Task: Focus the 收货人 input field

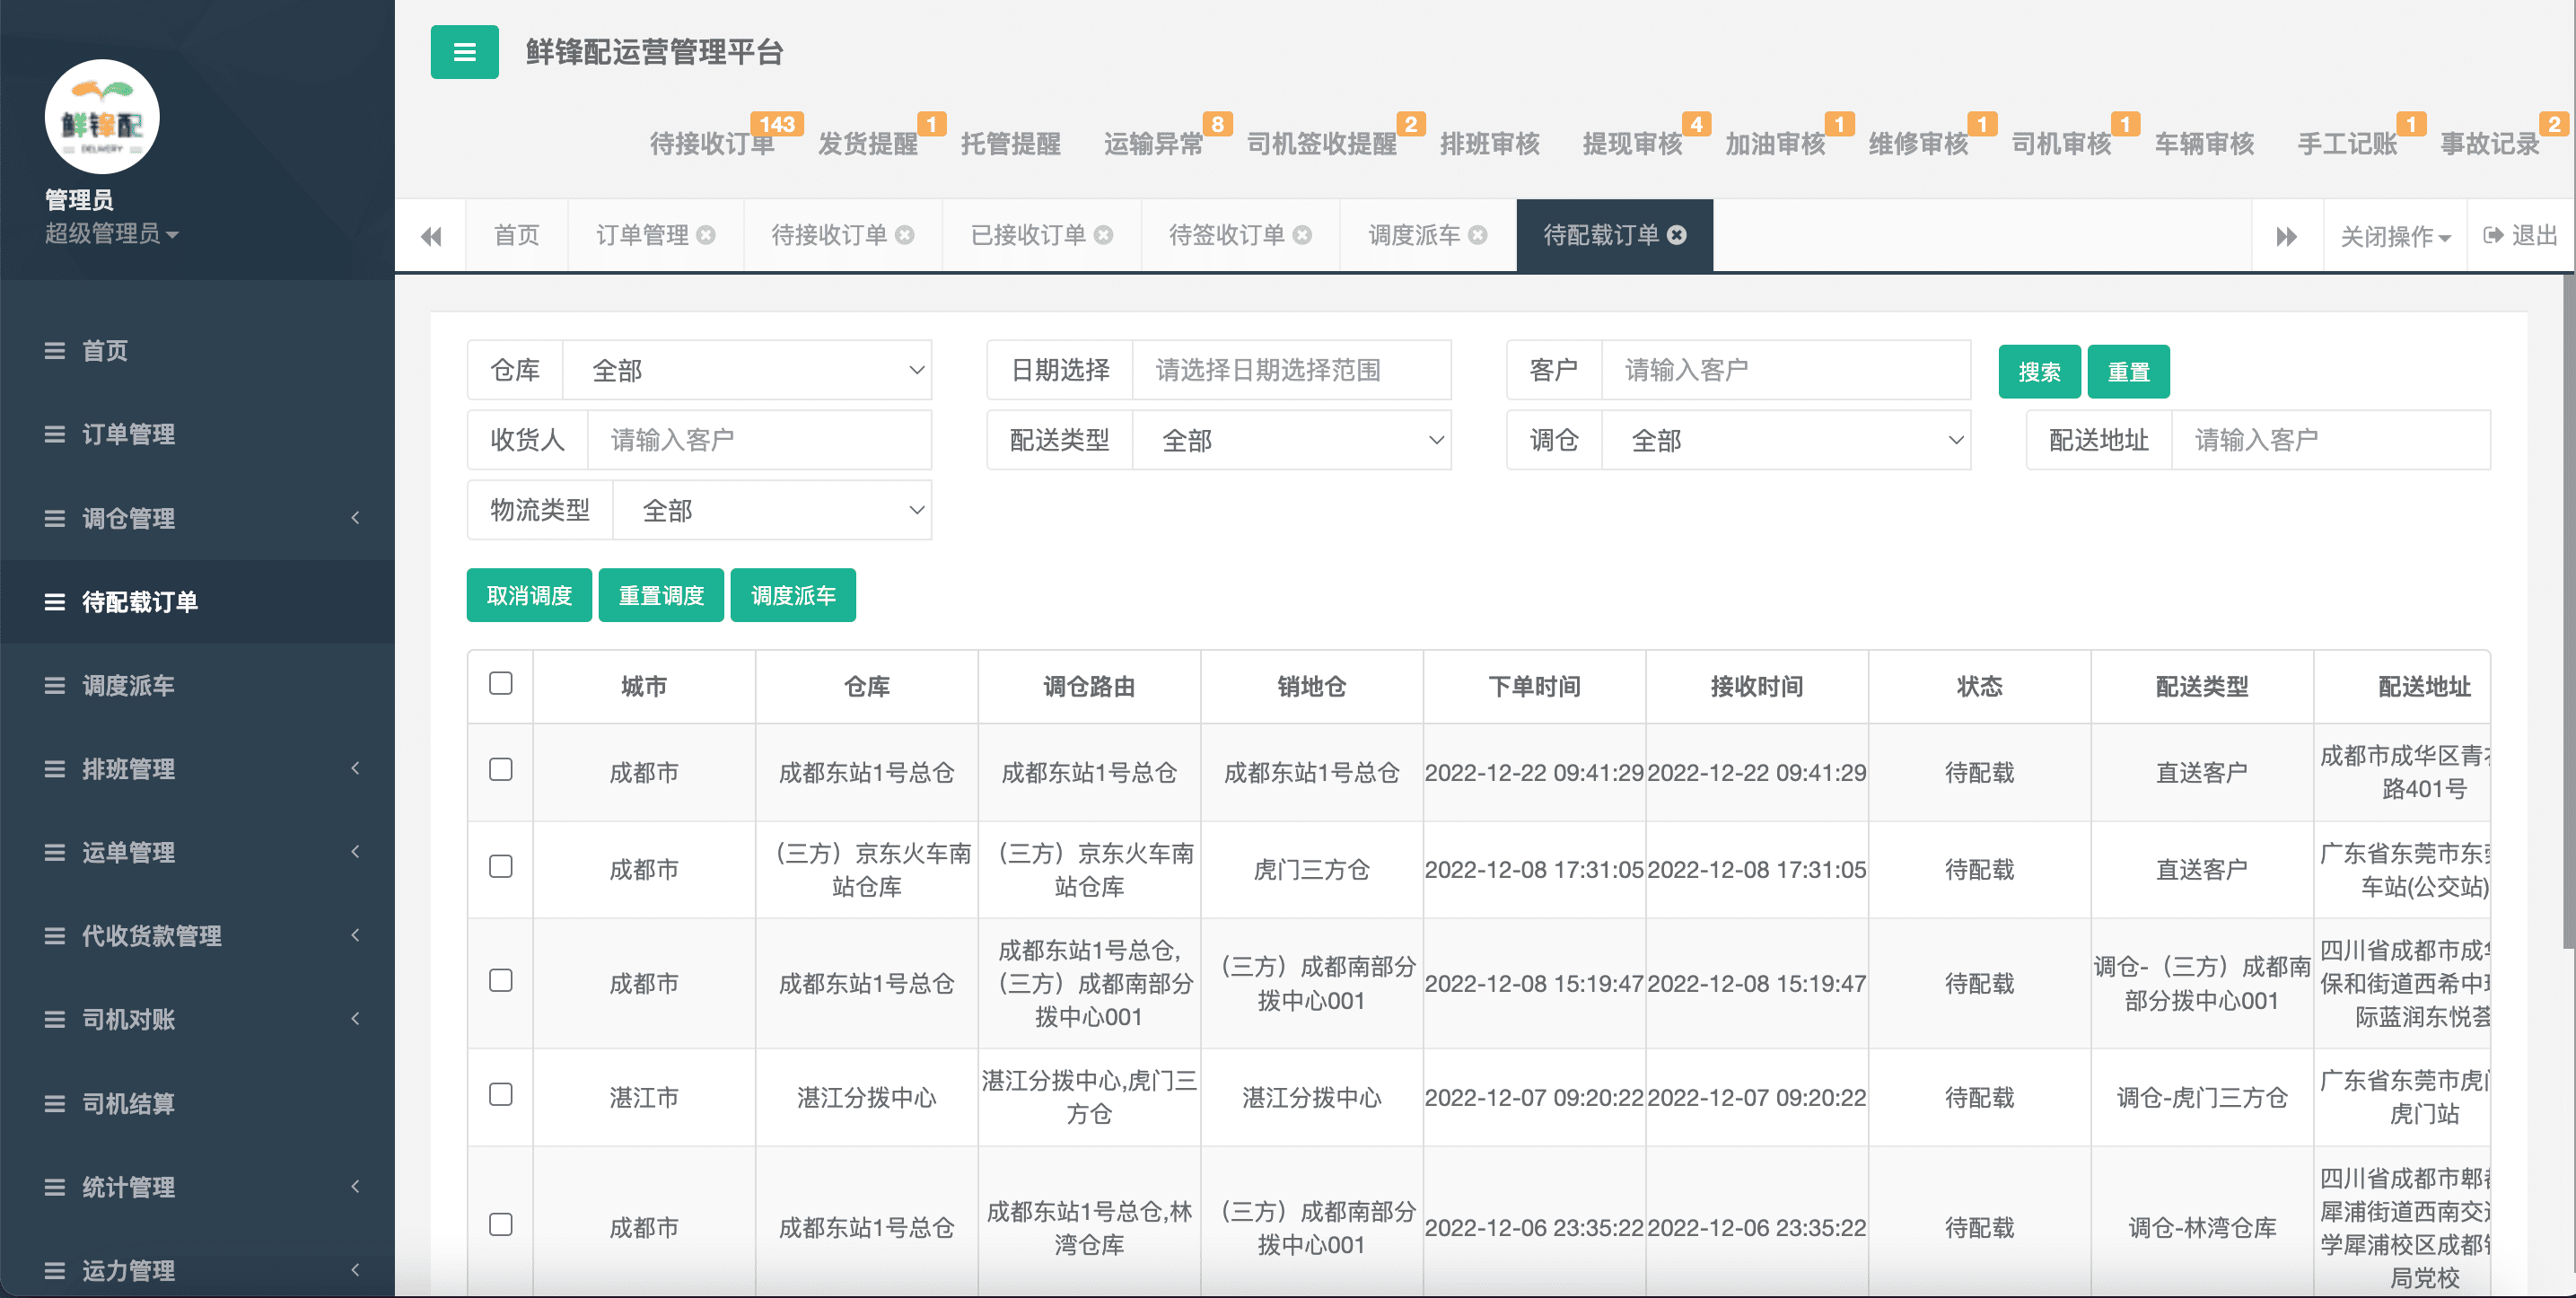Action: tap(760, 440)
